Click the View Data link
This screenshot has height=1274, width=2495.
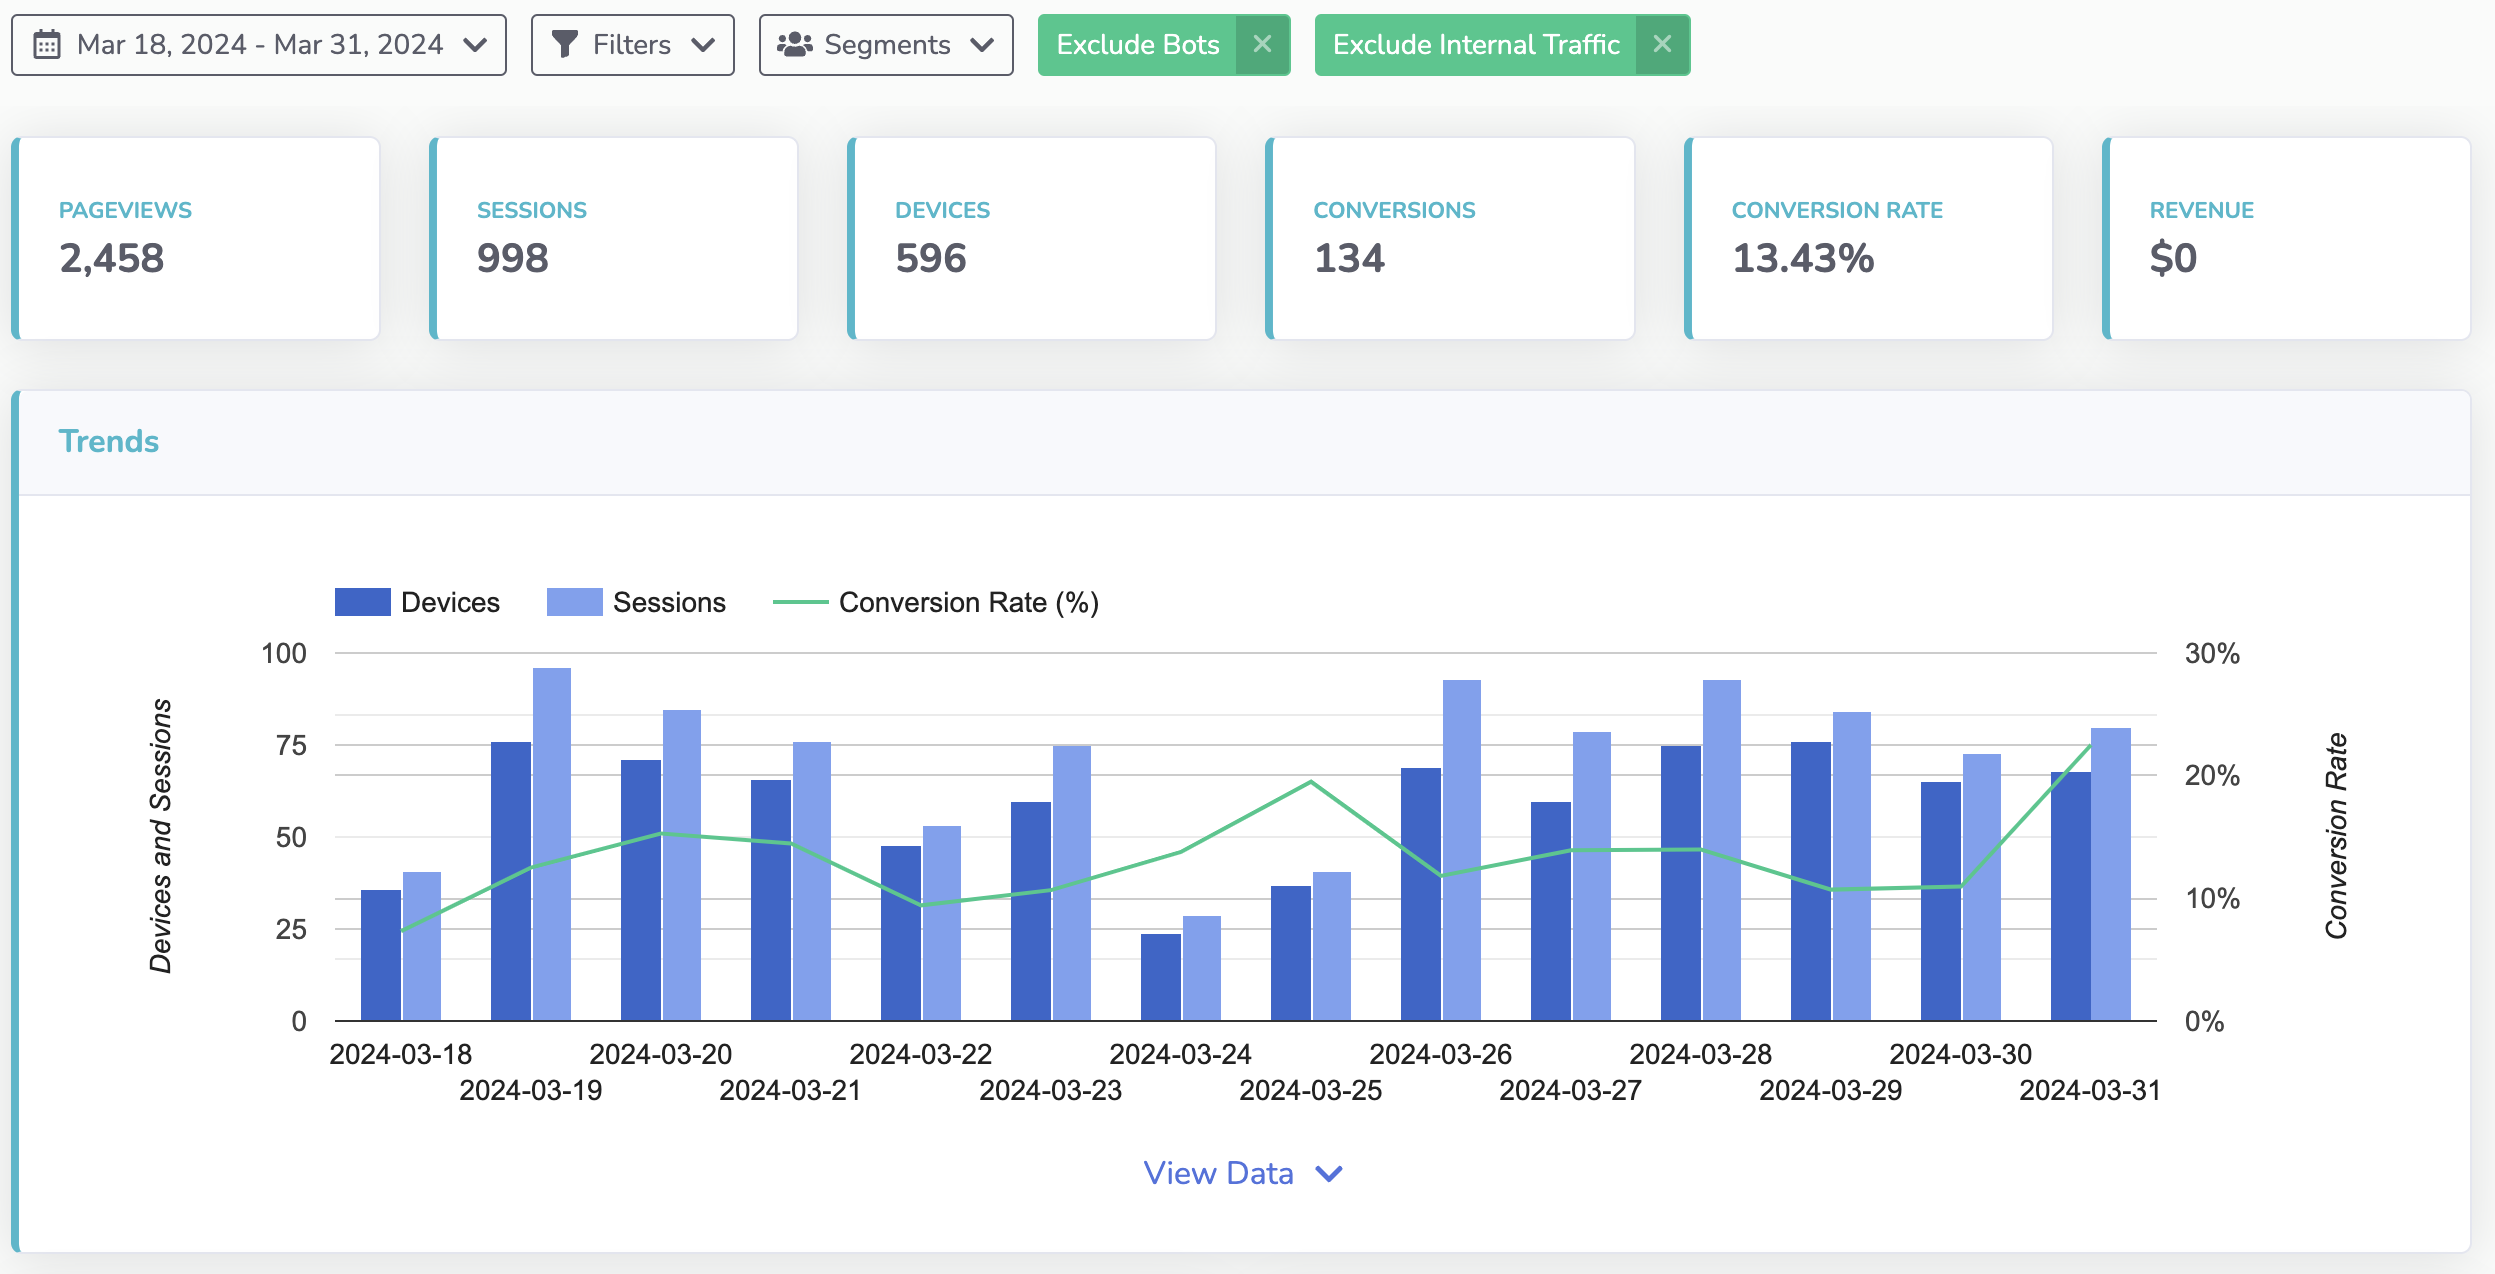coord(1218,1173)
